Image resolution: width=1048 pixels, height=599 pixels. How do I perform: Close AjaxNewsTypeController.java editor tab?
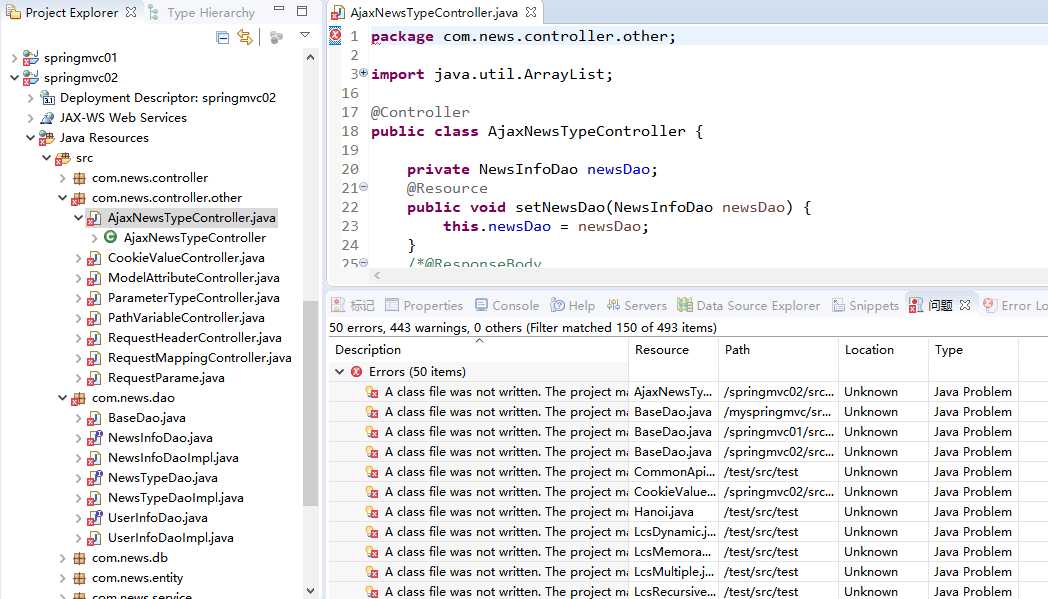pyautogui.click(x=531, y=12)
